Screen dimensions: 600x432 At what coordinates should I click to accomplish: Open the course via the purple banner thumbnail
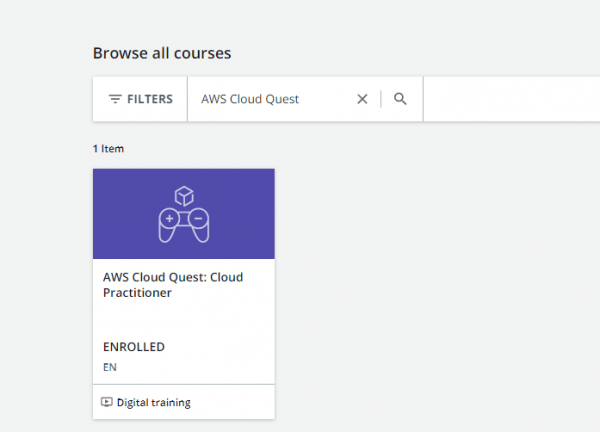pyautogui.click(x=240, y=214)
